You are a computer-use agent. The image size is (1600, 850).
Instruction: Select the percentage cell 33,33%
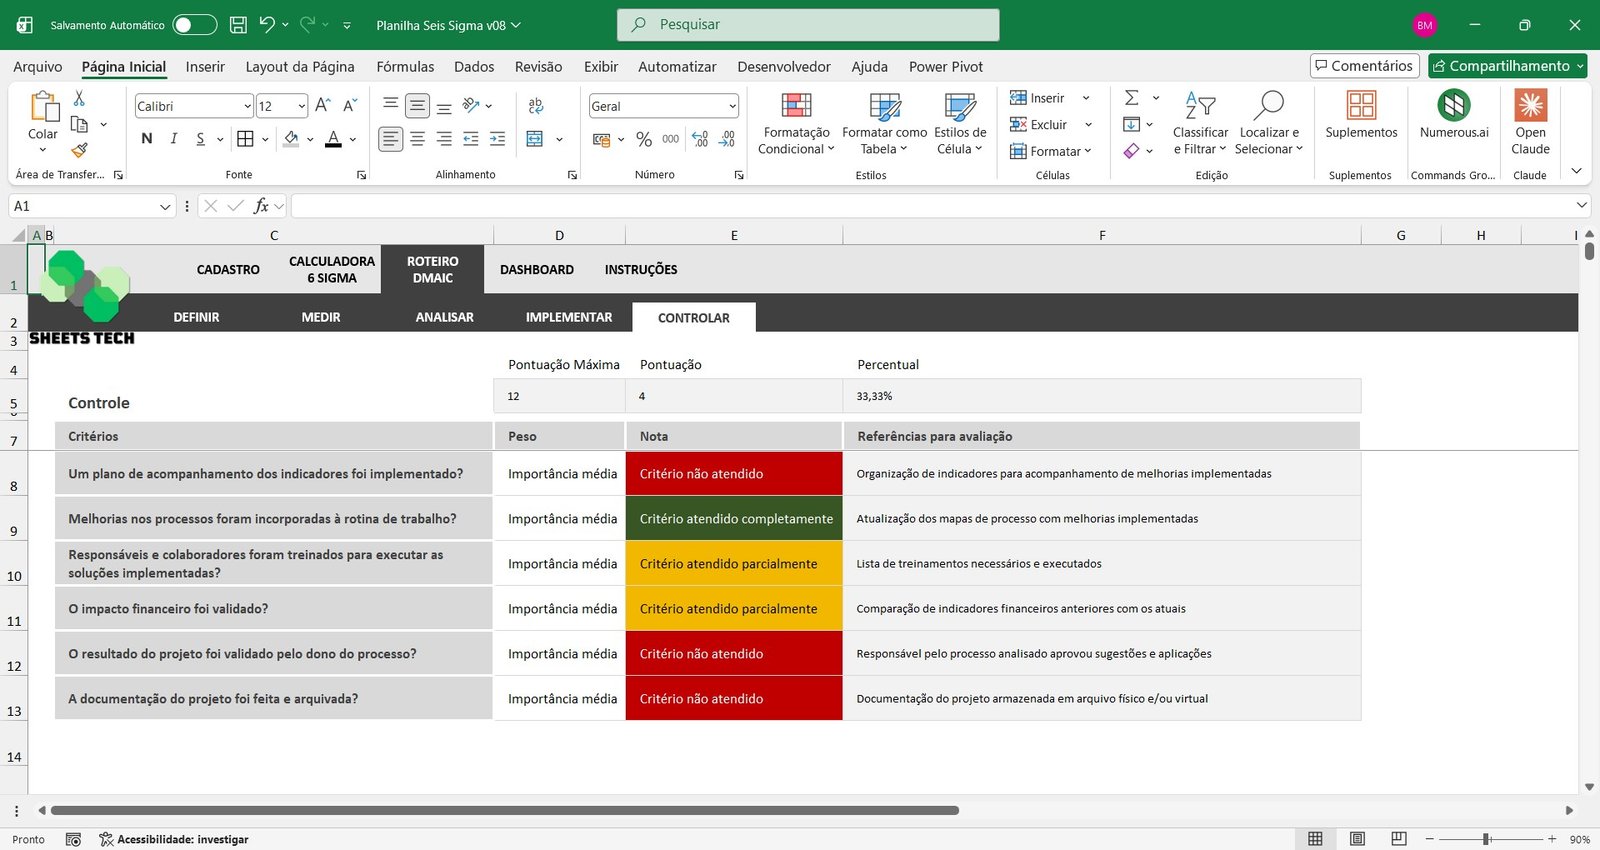pyautogui.click(x=1102, y=396)
